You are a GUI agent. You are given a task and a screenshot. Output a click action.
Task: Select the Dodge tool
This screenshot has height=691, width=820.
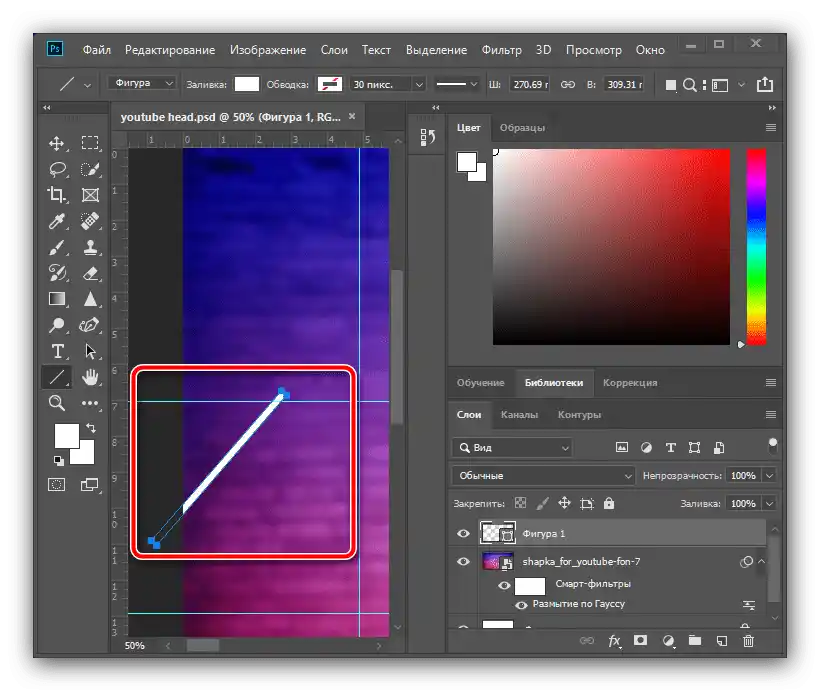click(x=56, y=325)
